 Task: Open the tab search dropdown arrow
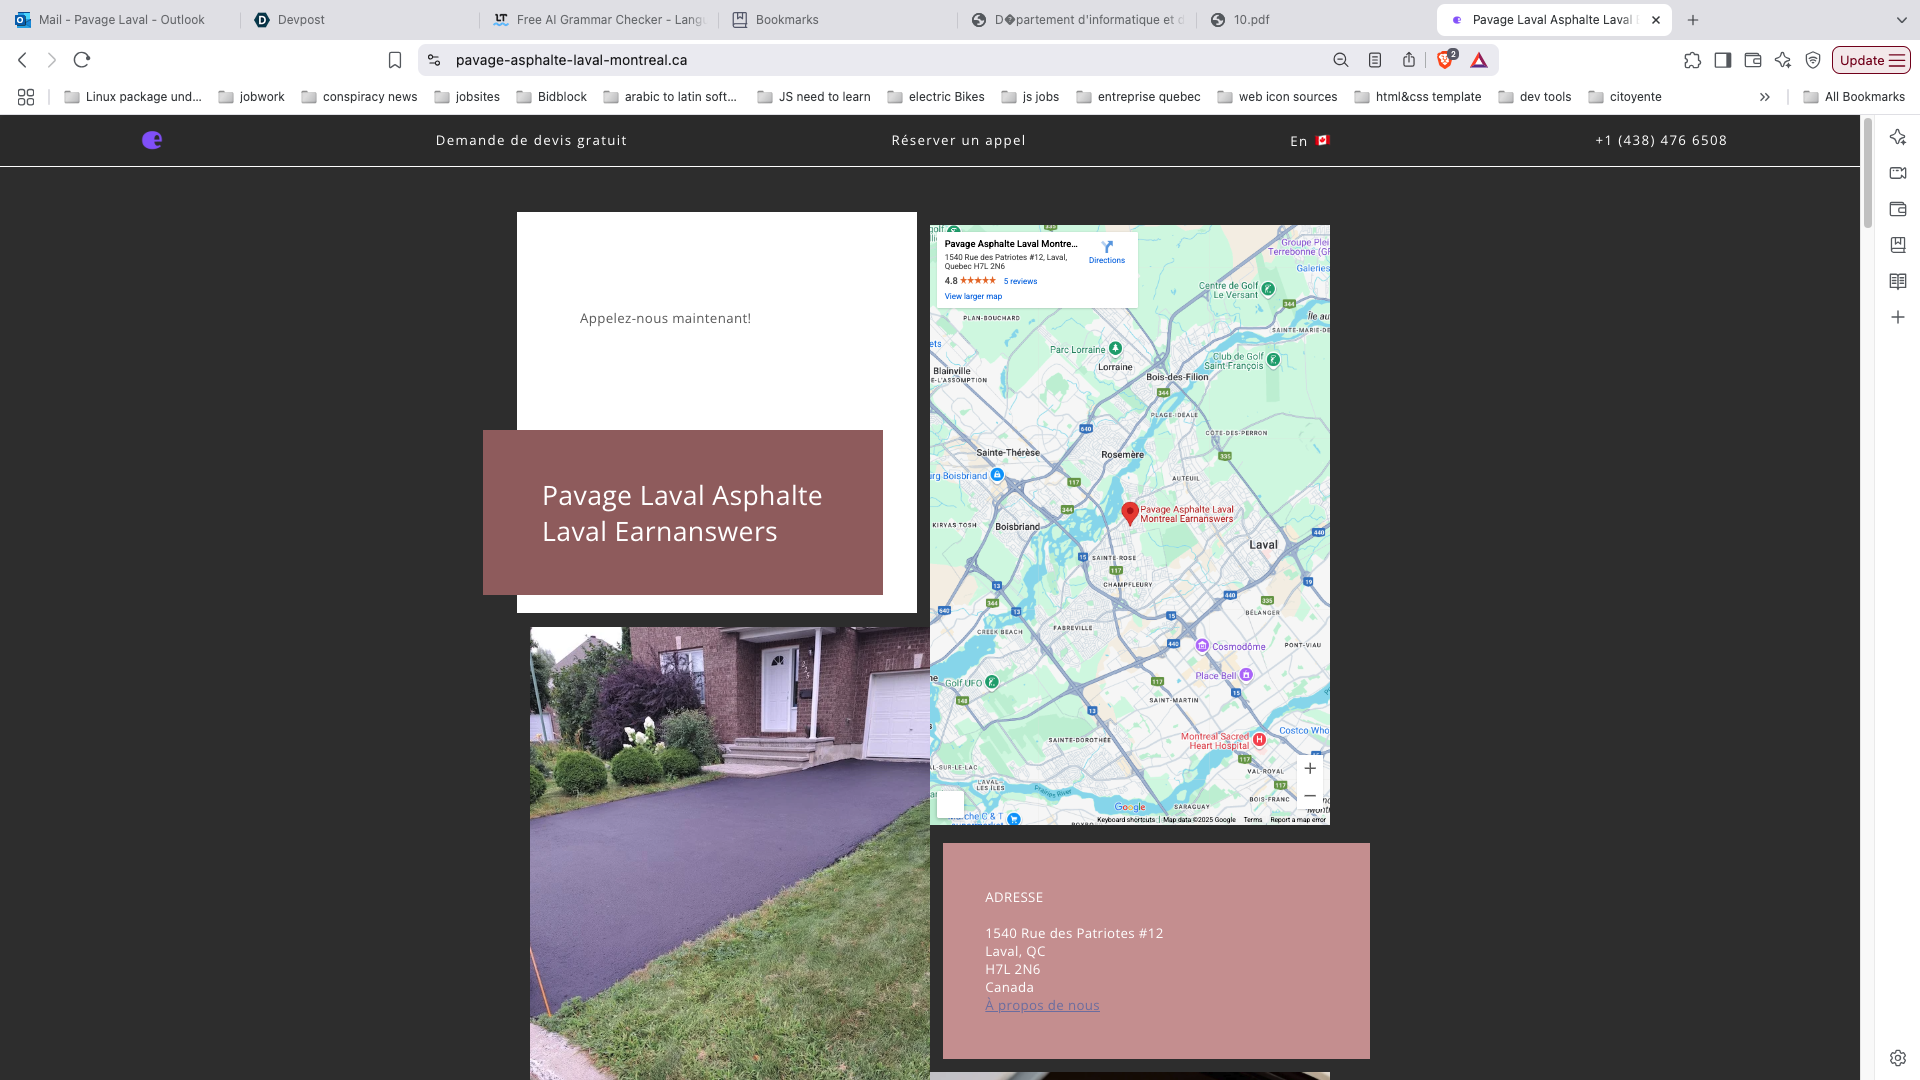point(1901,19)
